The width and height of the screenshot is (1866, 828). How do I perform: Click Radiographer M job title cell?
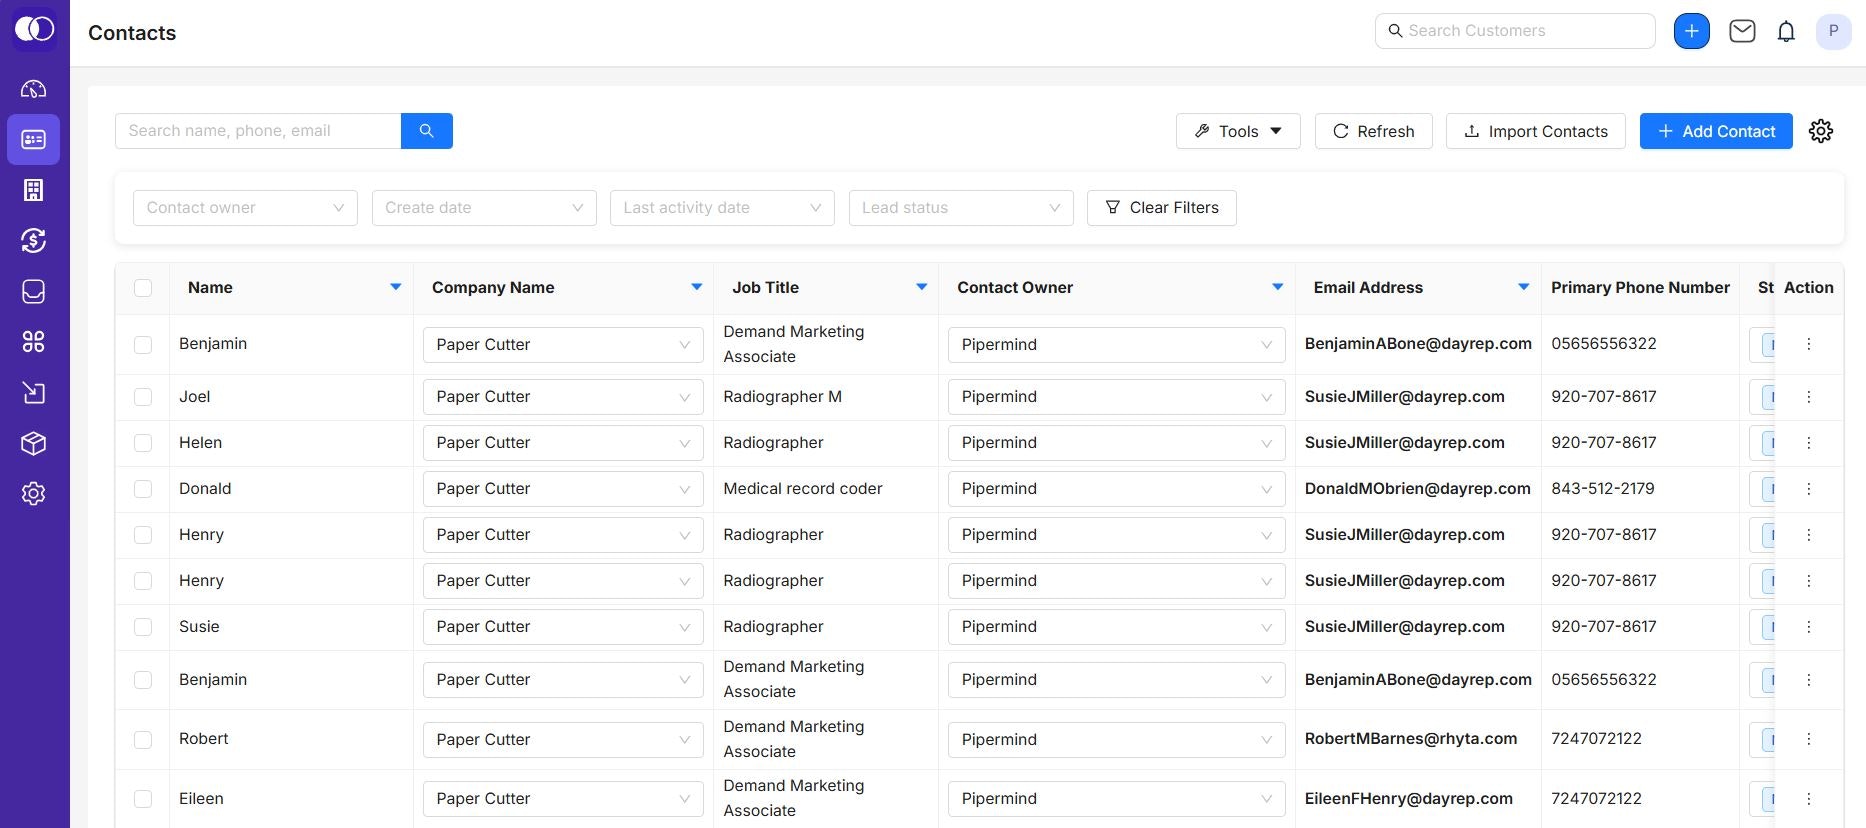tap(783, 397)
